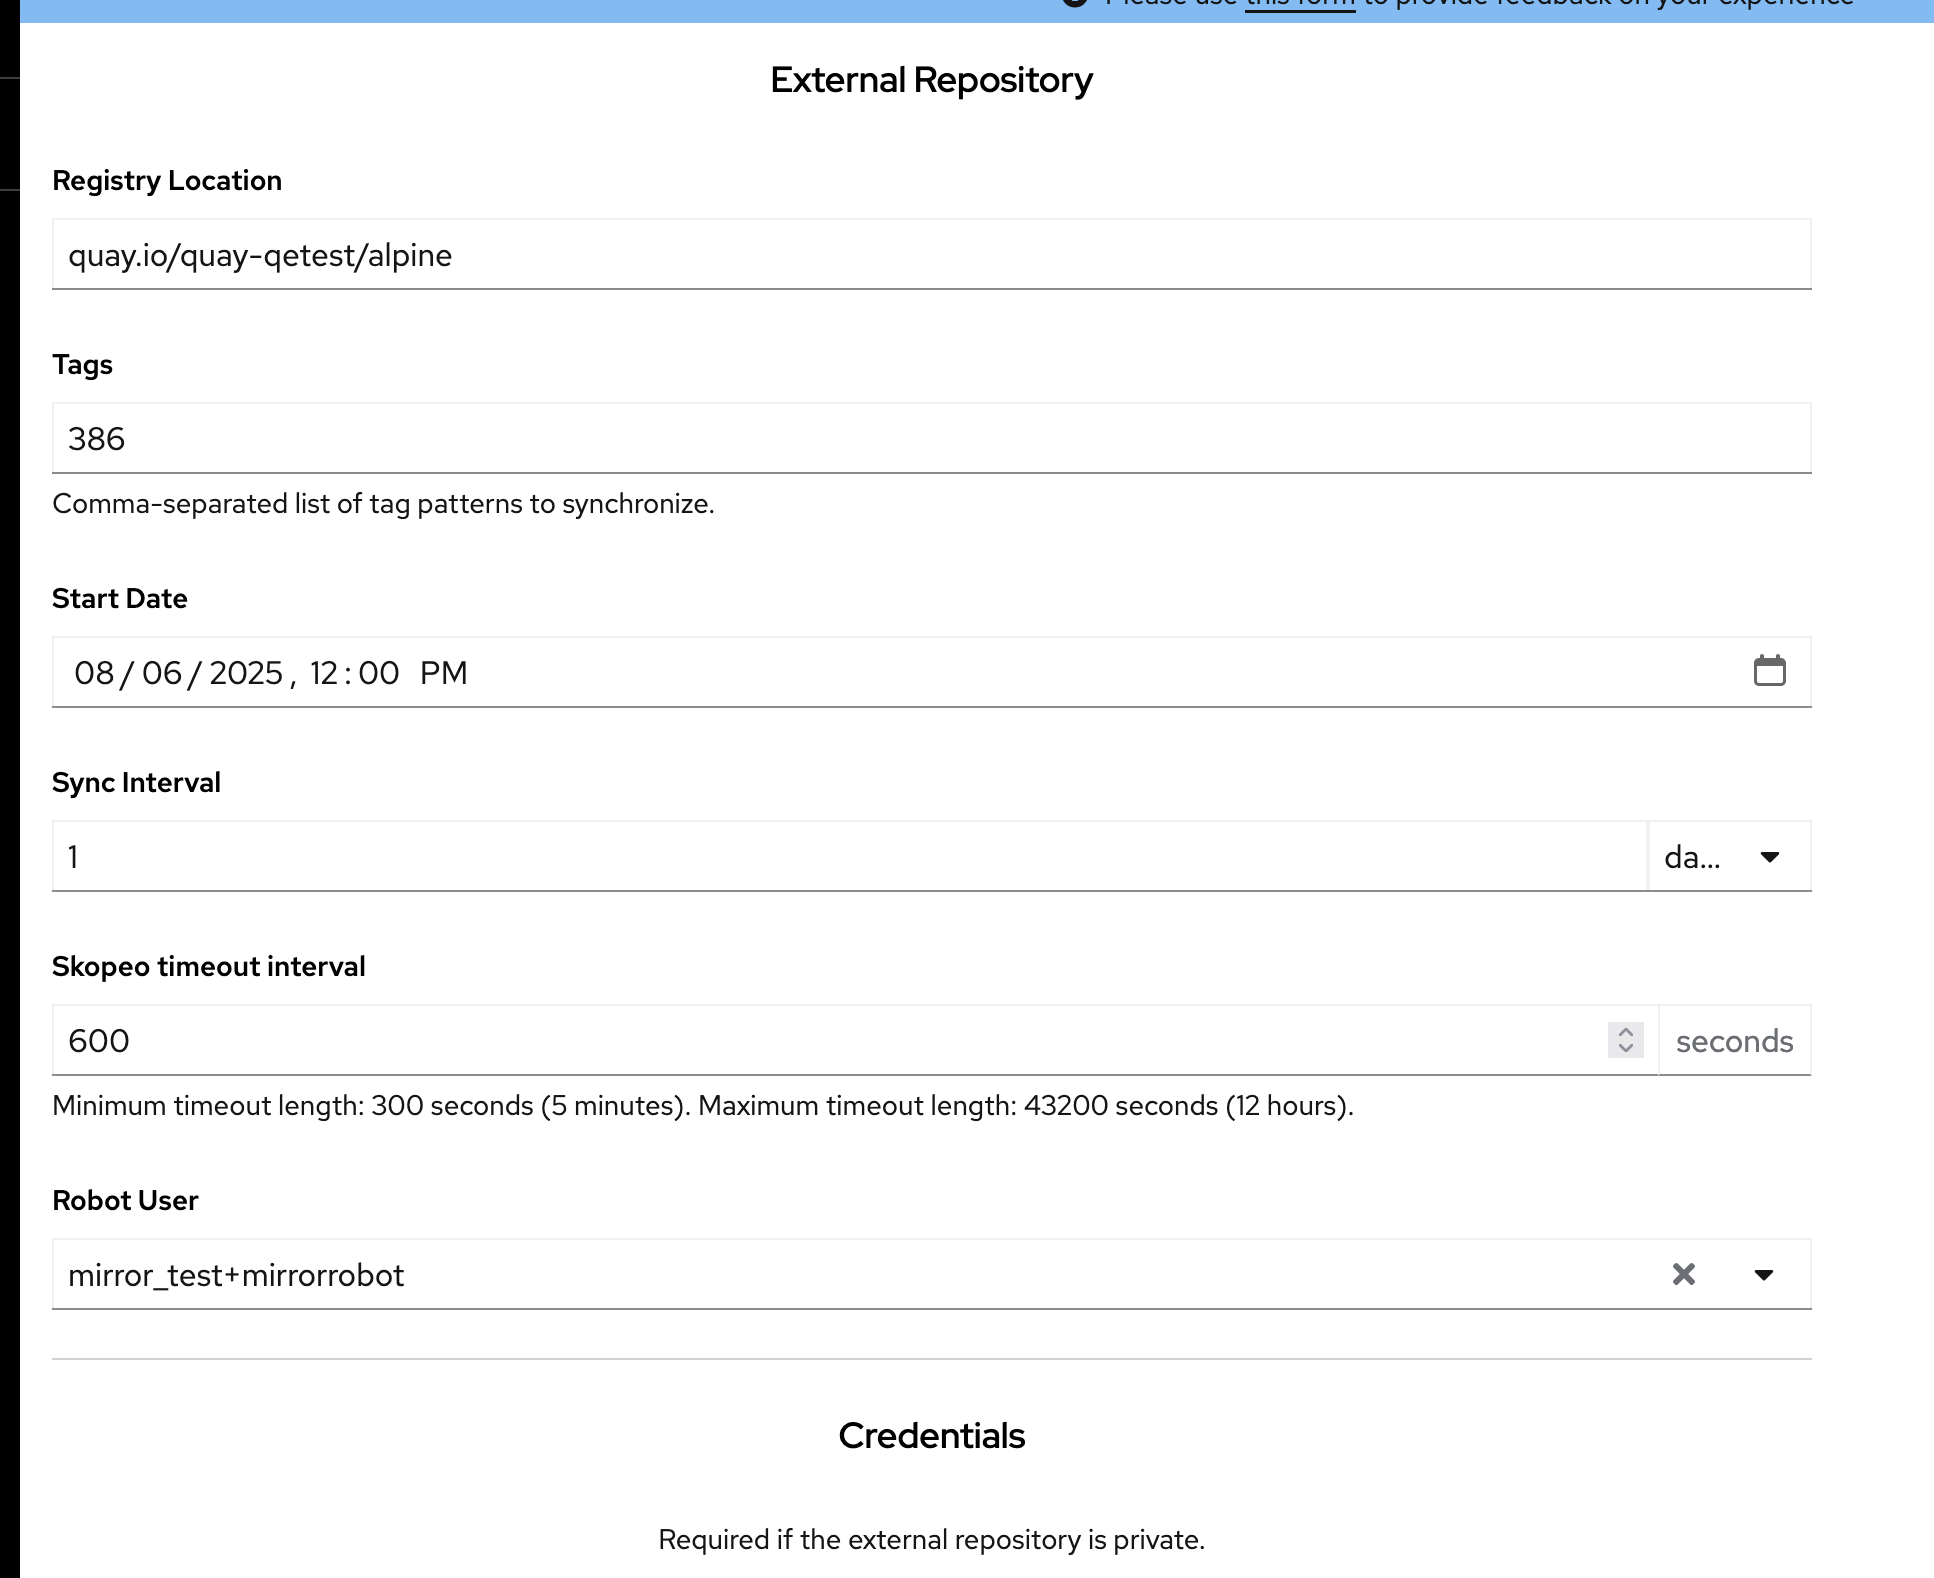
Task: Select the day segment in Start Date
Action: [161, 673]
